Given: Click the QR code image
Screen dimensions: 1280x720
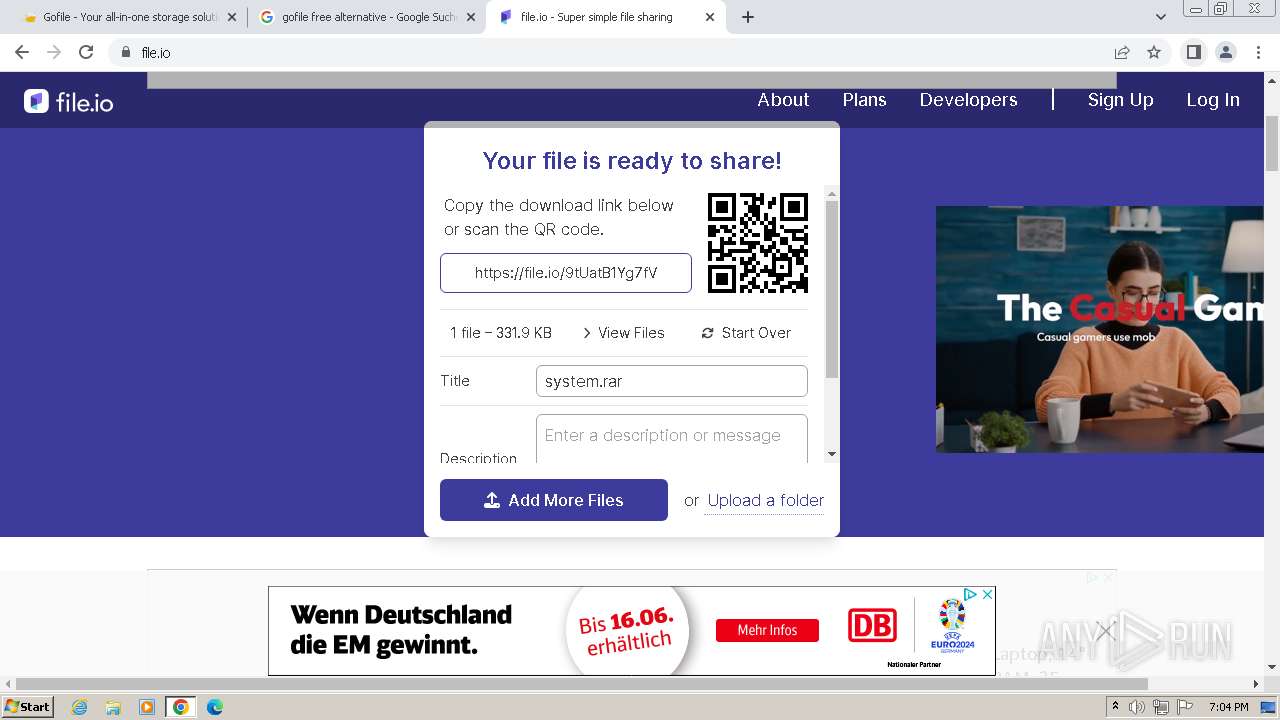Looking at the screenshot, I should (758, 243).
